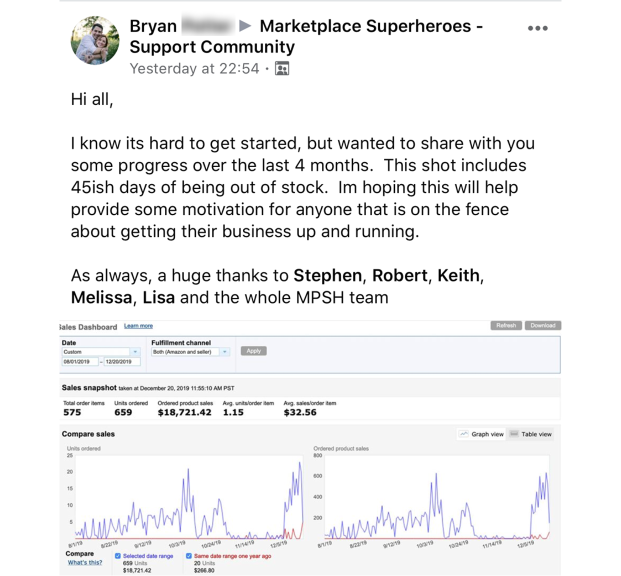Click Bryan's profile picture

click(95, 41)
